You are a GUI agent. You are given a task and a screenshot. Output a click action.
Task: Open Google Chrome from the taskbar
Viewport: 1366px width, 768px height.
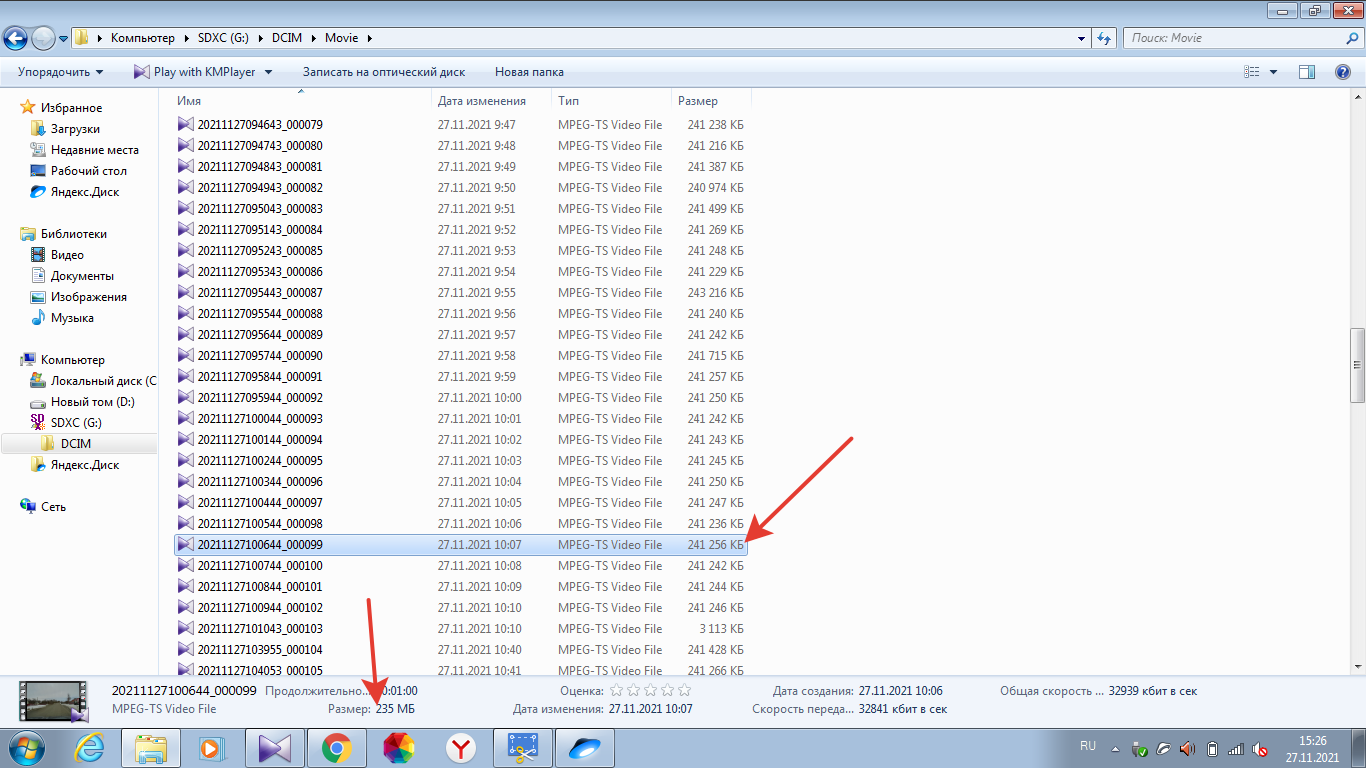(x=336, y=748)
